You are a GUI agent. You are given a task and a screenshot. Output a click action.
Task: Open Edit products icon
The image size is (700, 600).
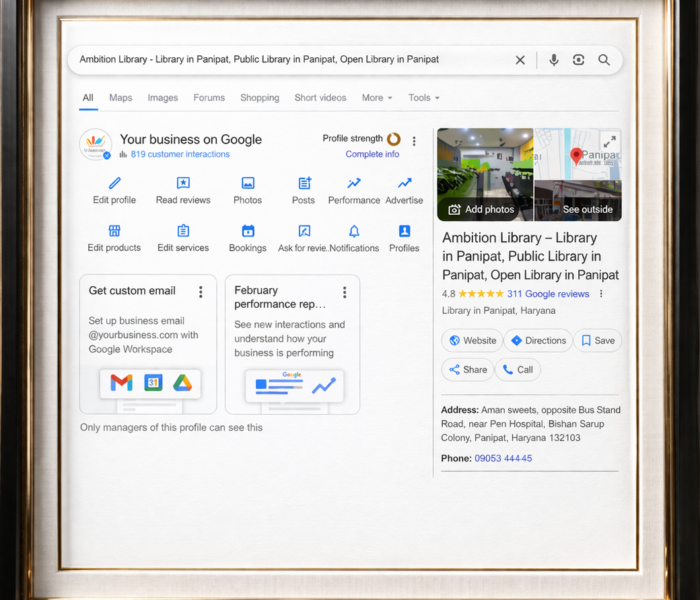[114, 231]
